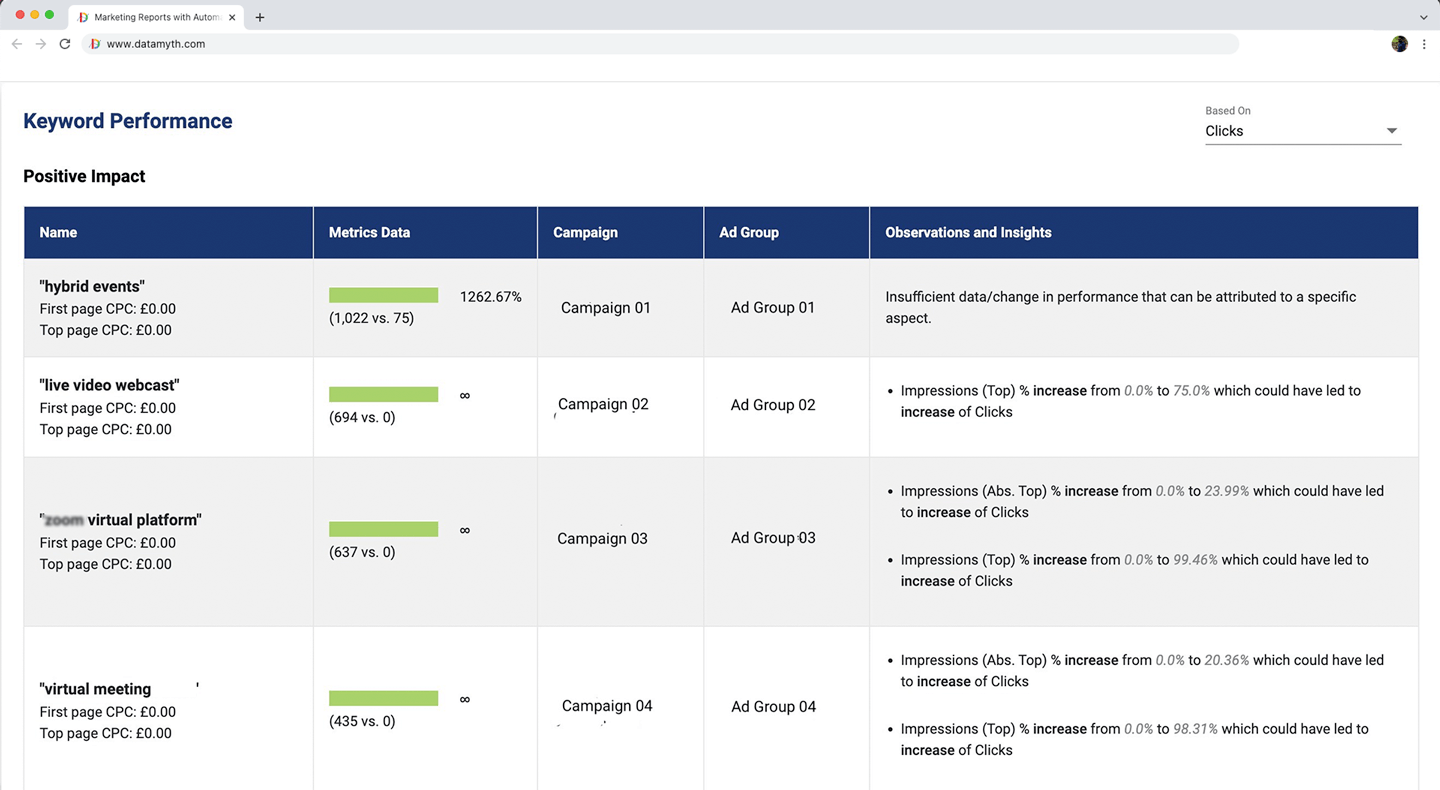This screenshot has width=1440, height=790.
Task: Click the Metrics Data column header
Action: (369, 232)
